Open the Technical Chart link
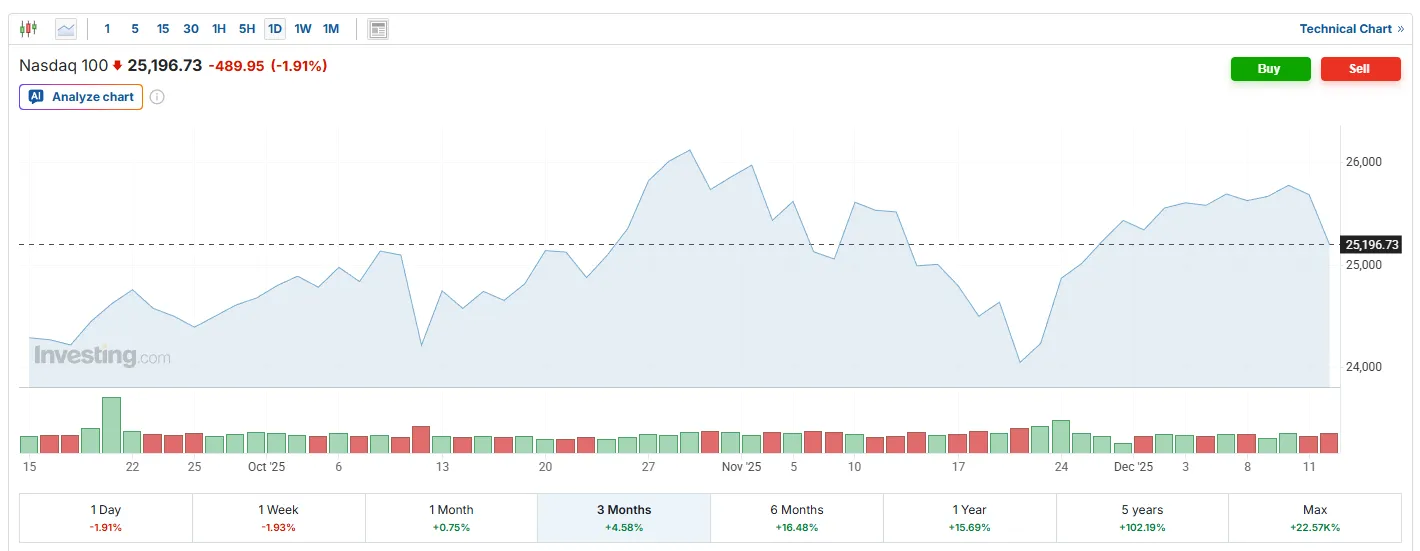 tap(1351, 29)
